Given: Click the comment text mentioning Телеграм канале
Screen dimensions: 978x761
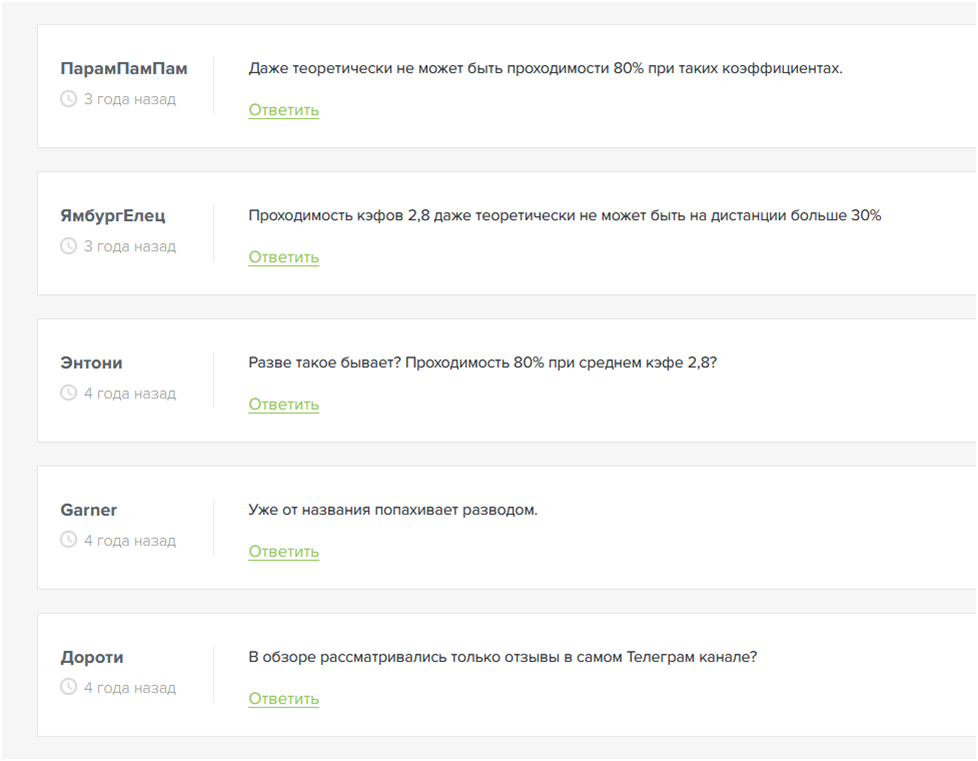Looking at the screenshot, I should point(503,657).
